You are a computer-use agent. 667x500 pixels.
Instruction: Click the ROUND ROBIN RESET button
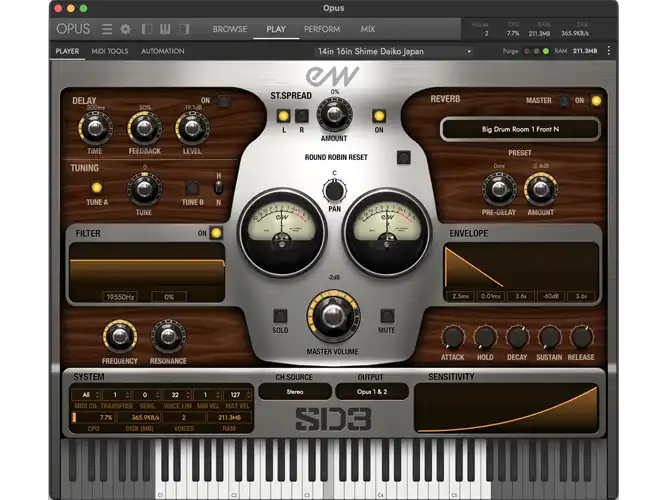click(x=403, y=157)
